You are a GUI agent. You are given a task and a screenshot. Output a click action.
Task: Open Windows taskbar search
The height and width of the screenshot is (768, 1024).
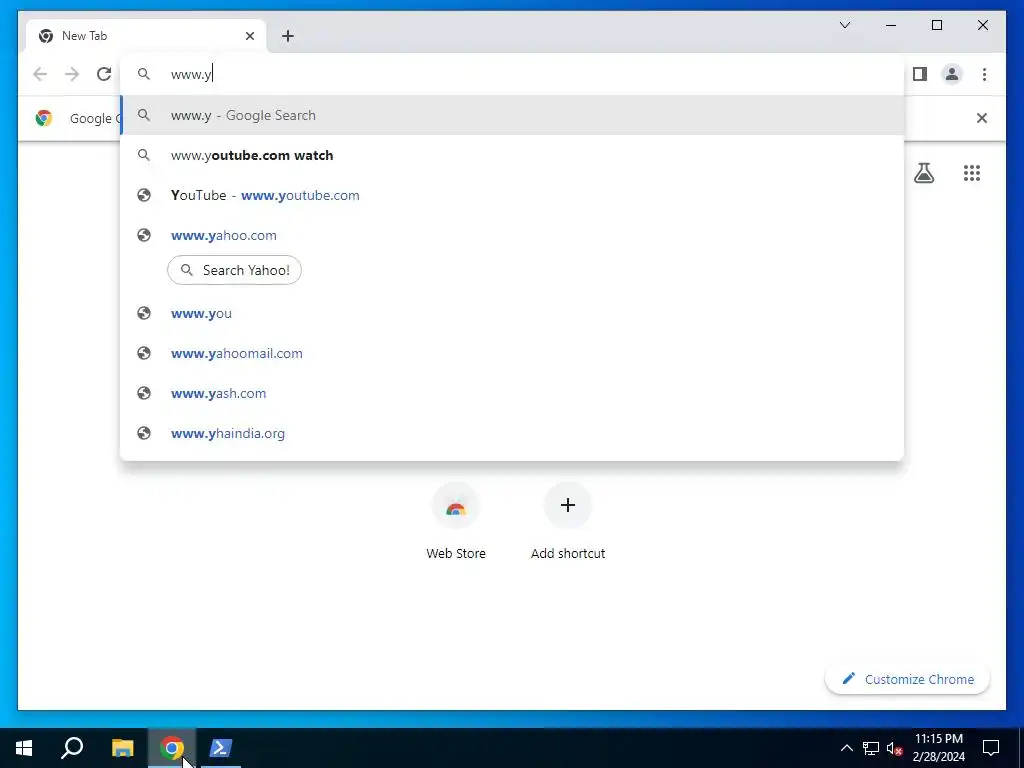point(72,748)
